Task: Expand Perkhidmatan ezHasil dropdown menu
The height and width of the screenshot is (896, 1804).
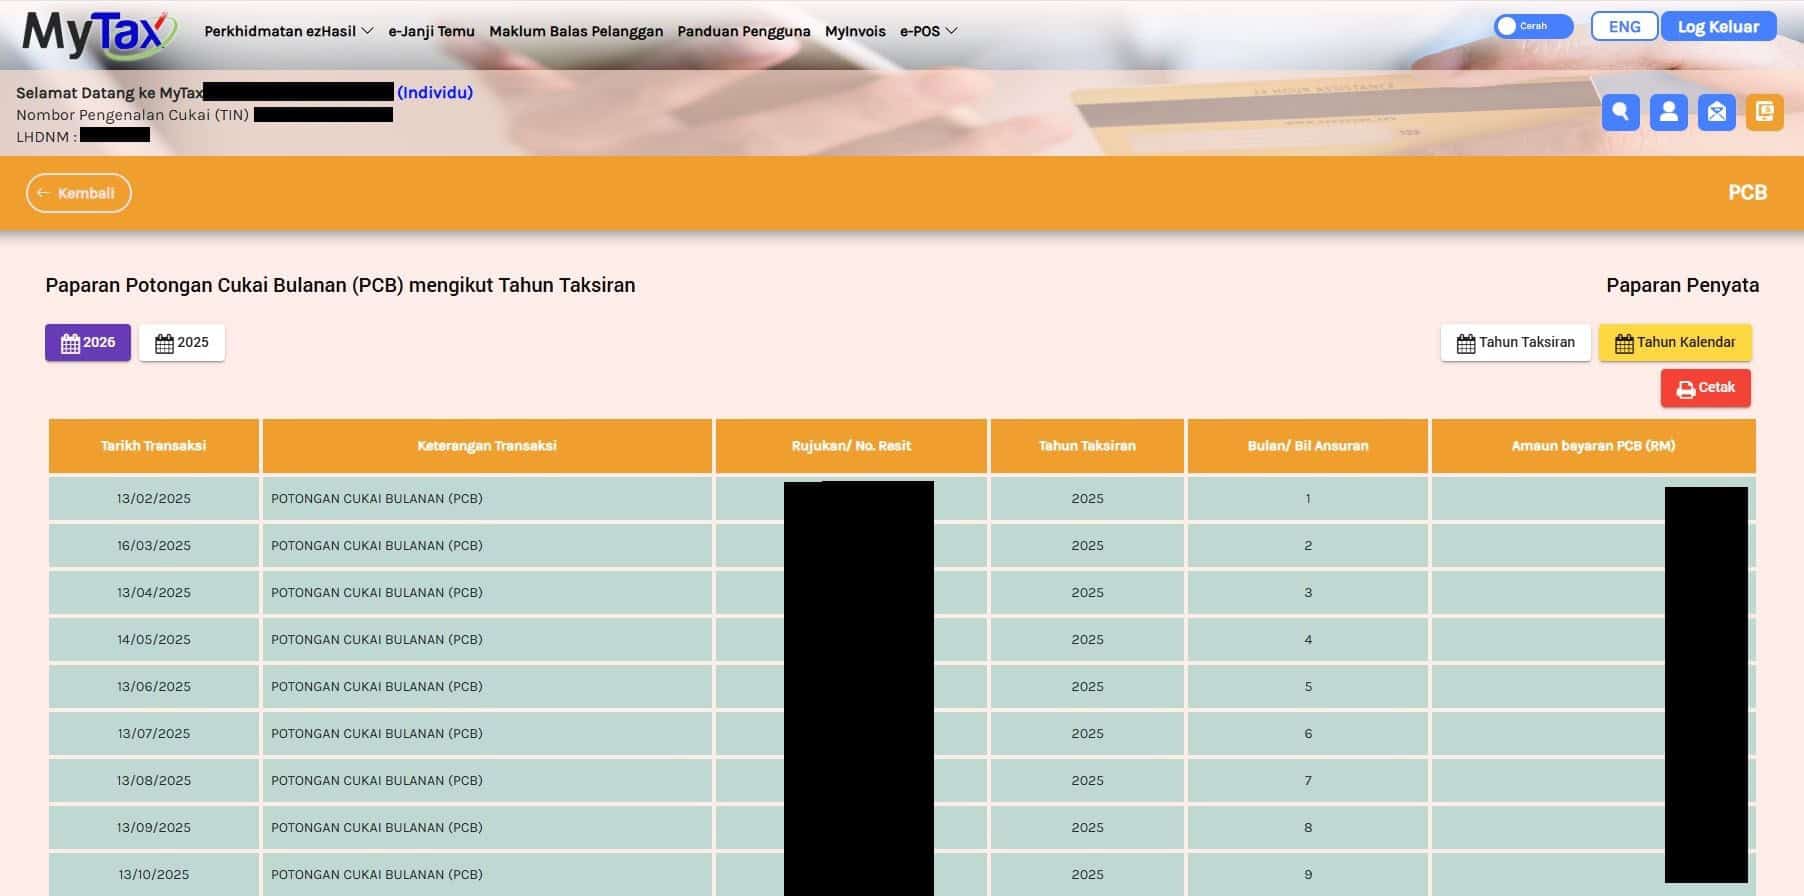Action: point(288,31)
